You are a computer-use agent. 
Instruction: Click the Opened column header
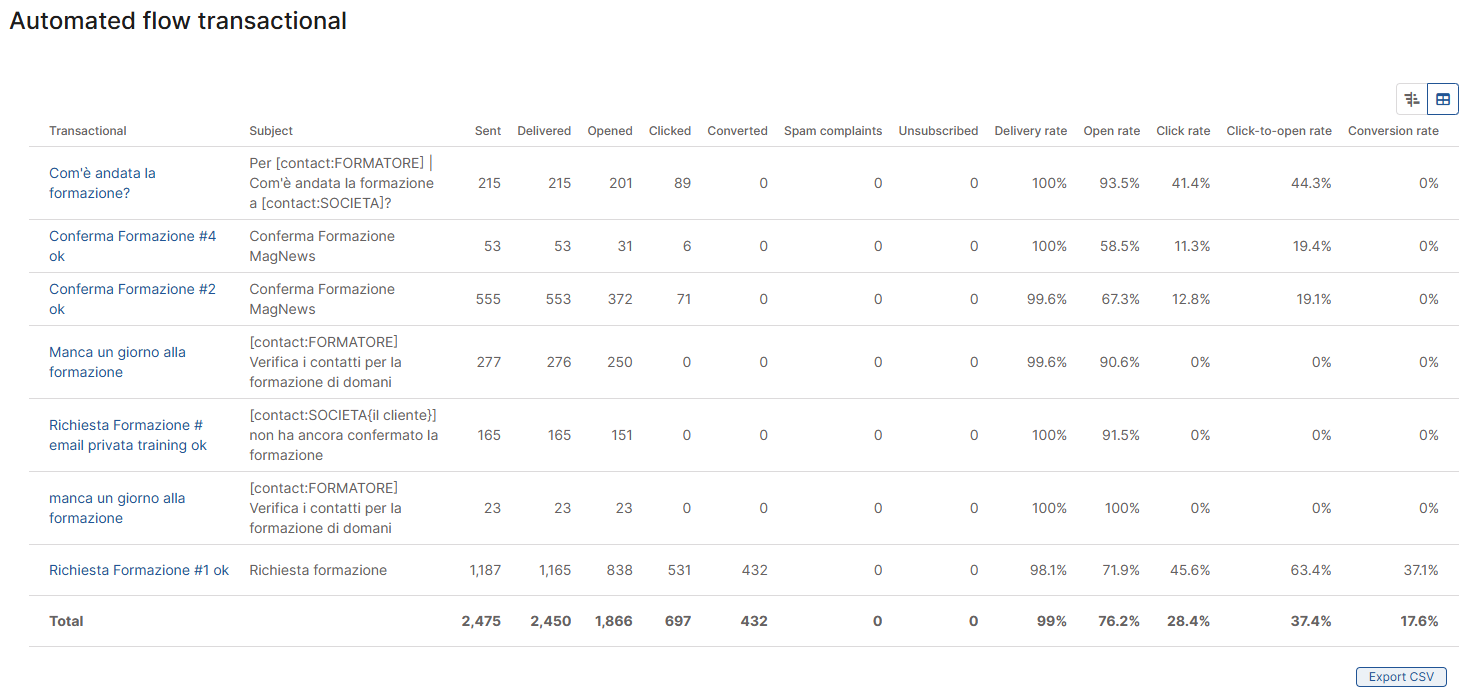tap(610, 131)
